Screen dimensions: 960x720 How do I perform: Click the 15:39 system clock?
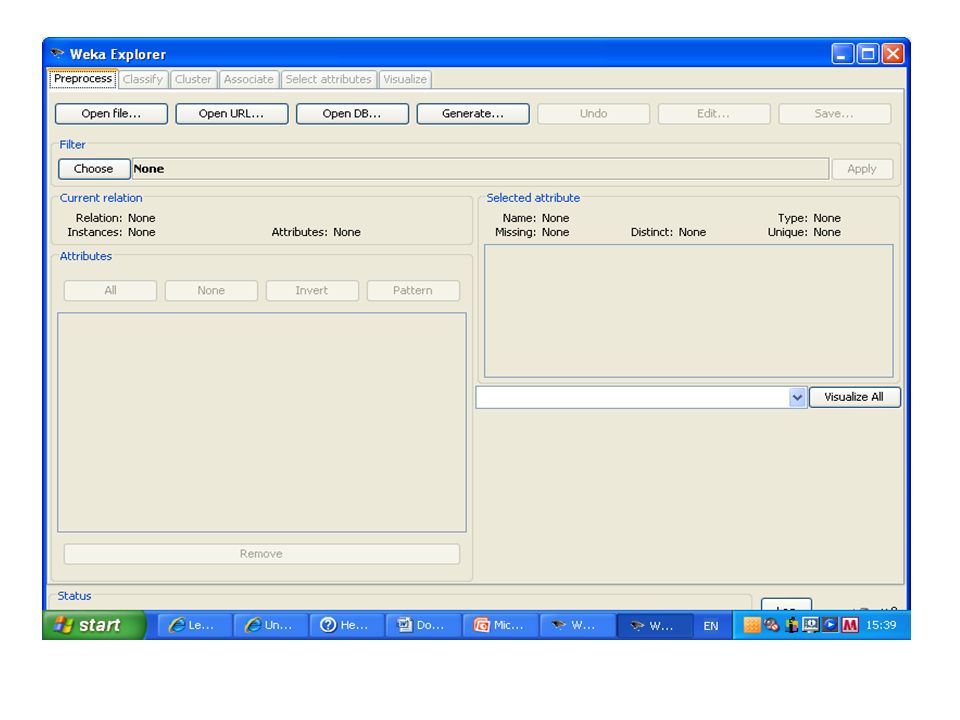coord(881,625)
